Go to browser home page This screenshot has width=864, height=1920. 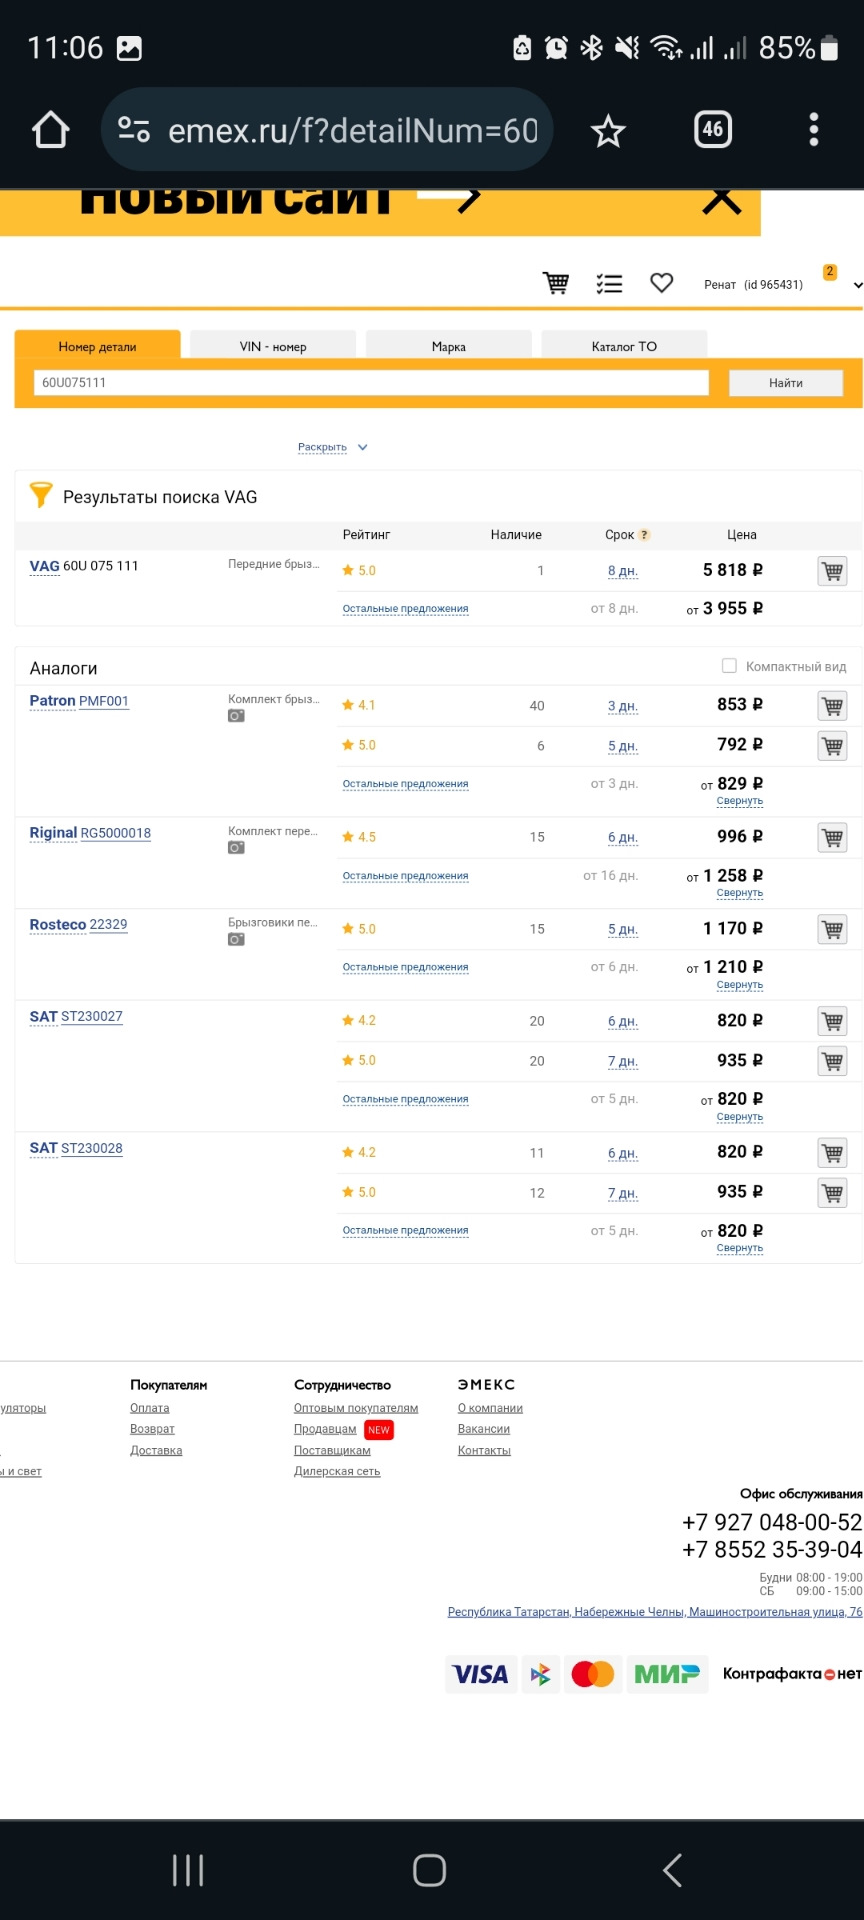pos(50,130)
